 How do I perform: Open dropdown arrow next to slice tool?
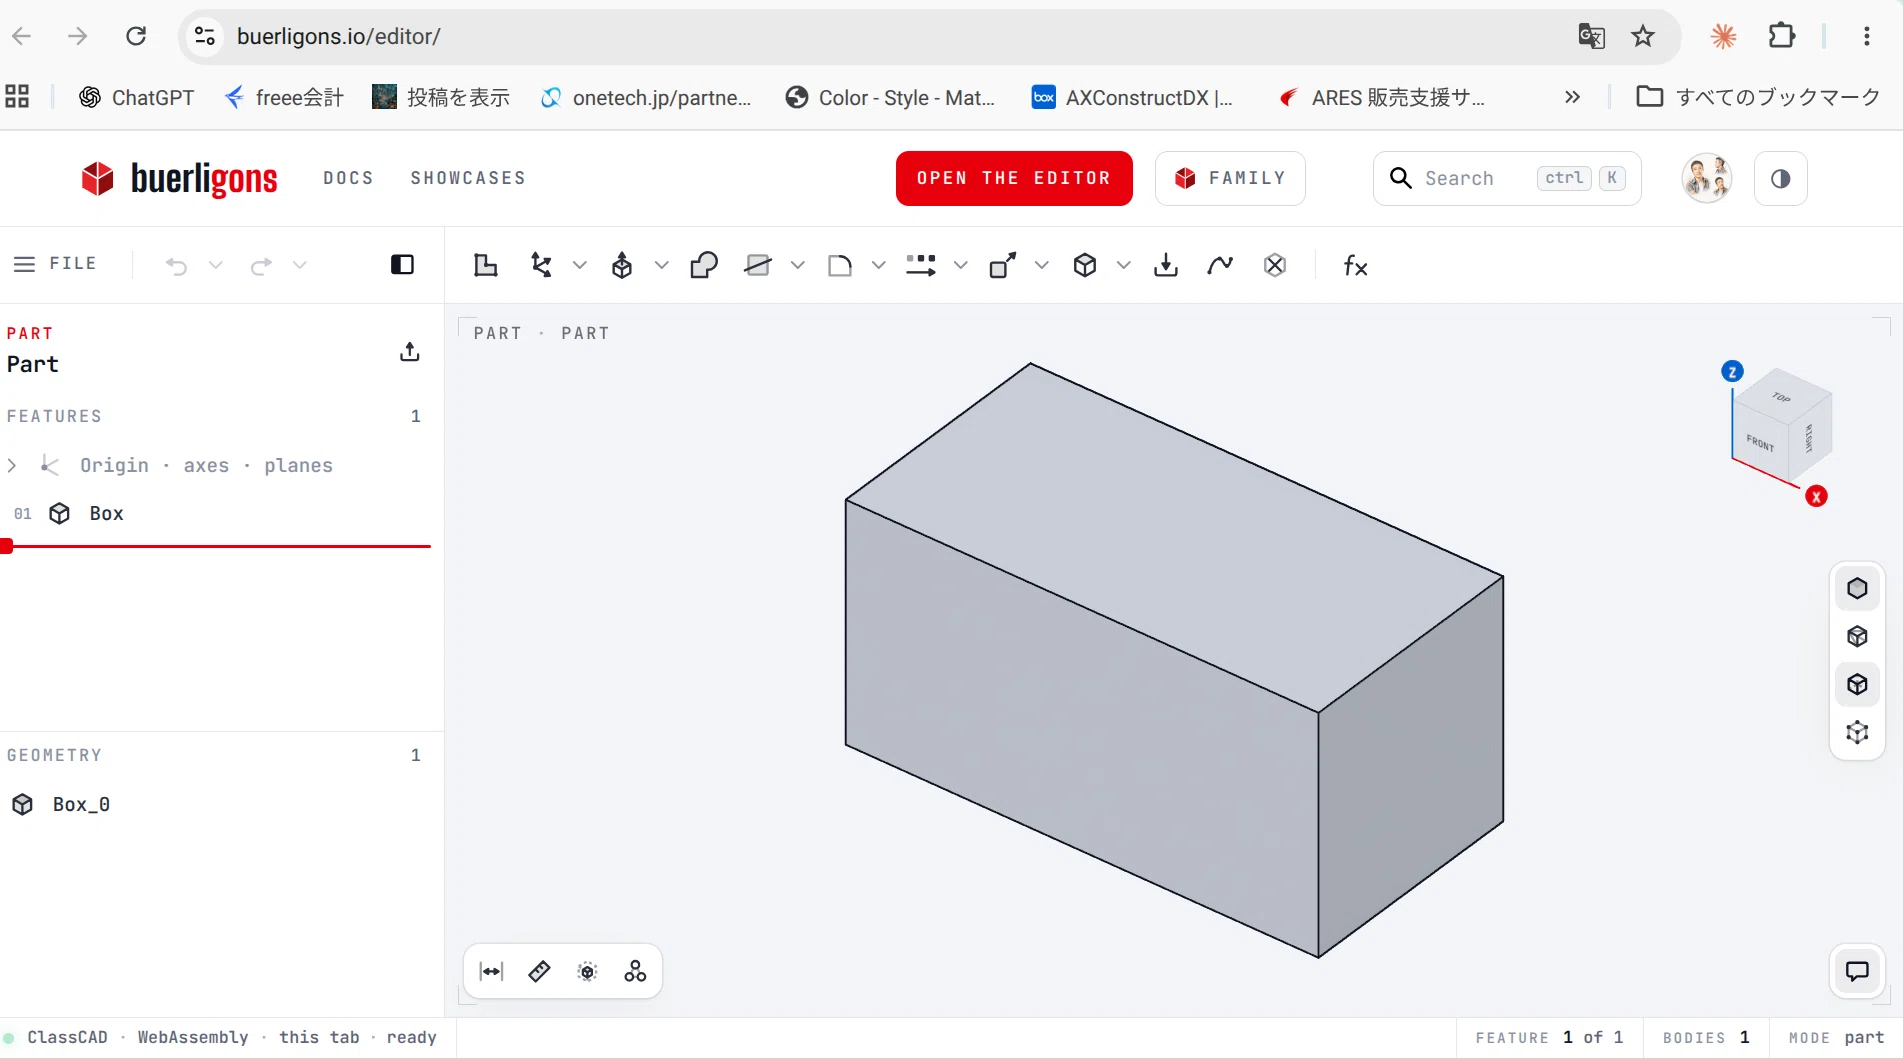click(797, 265)
